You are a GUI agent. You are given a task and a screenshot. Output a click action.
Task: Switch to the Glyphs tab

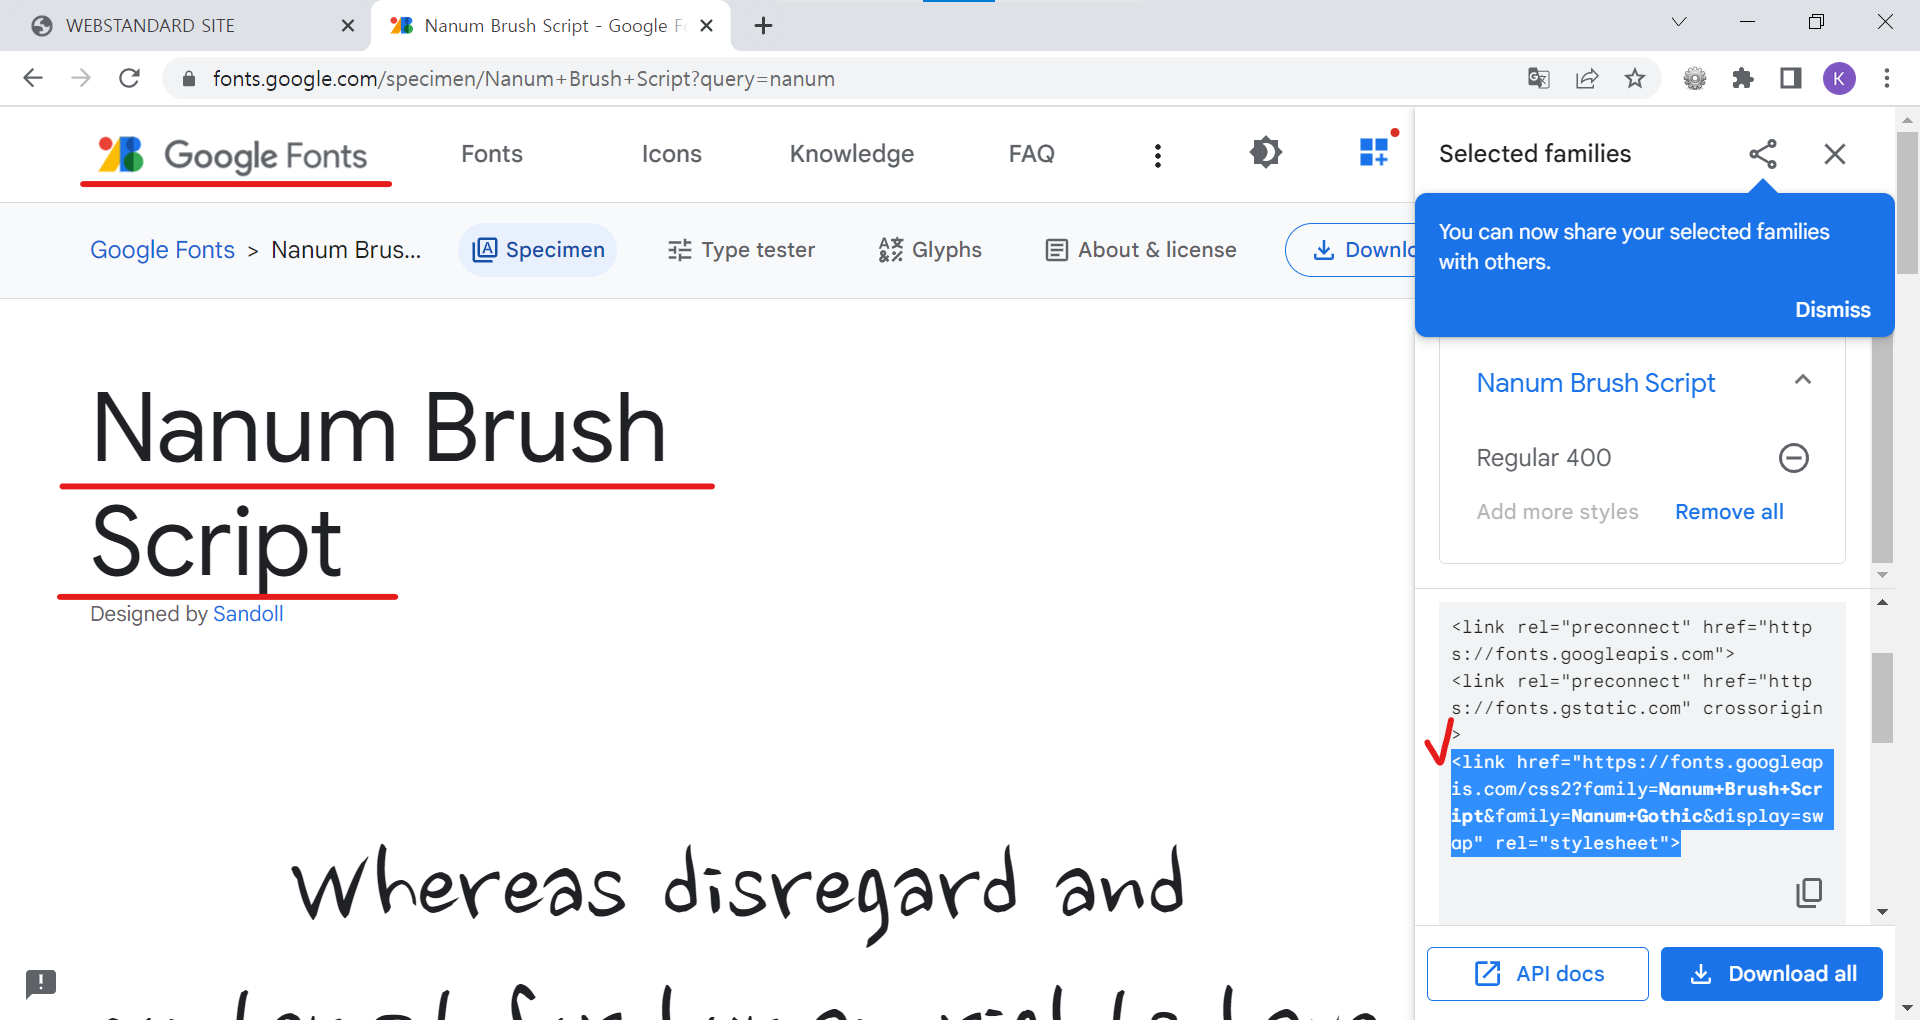pos(930,250)
